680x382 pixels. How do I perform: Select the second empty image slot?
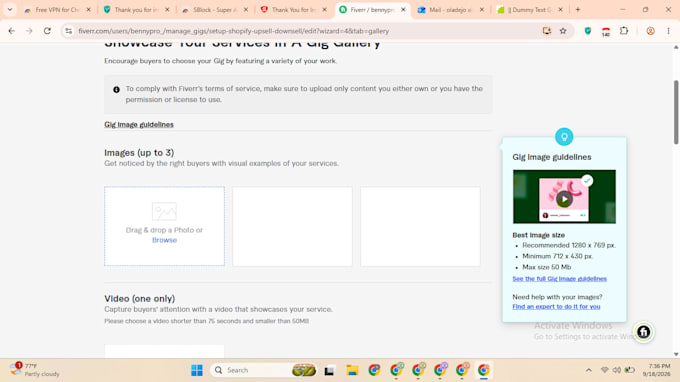tap(292, 226)
